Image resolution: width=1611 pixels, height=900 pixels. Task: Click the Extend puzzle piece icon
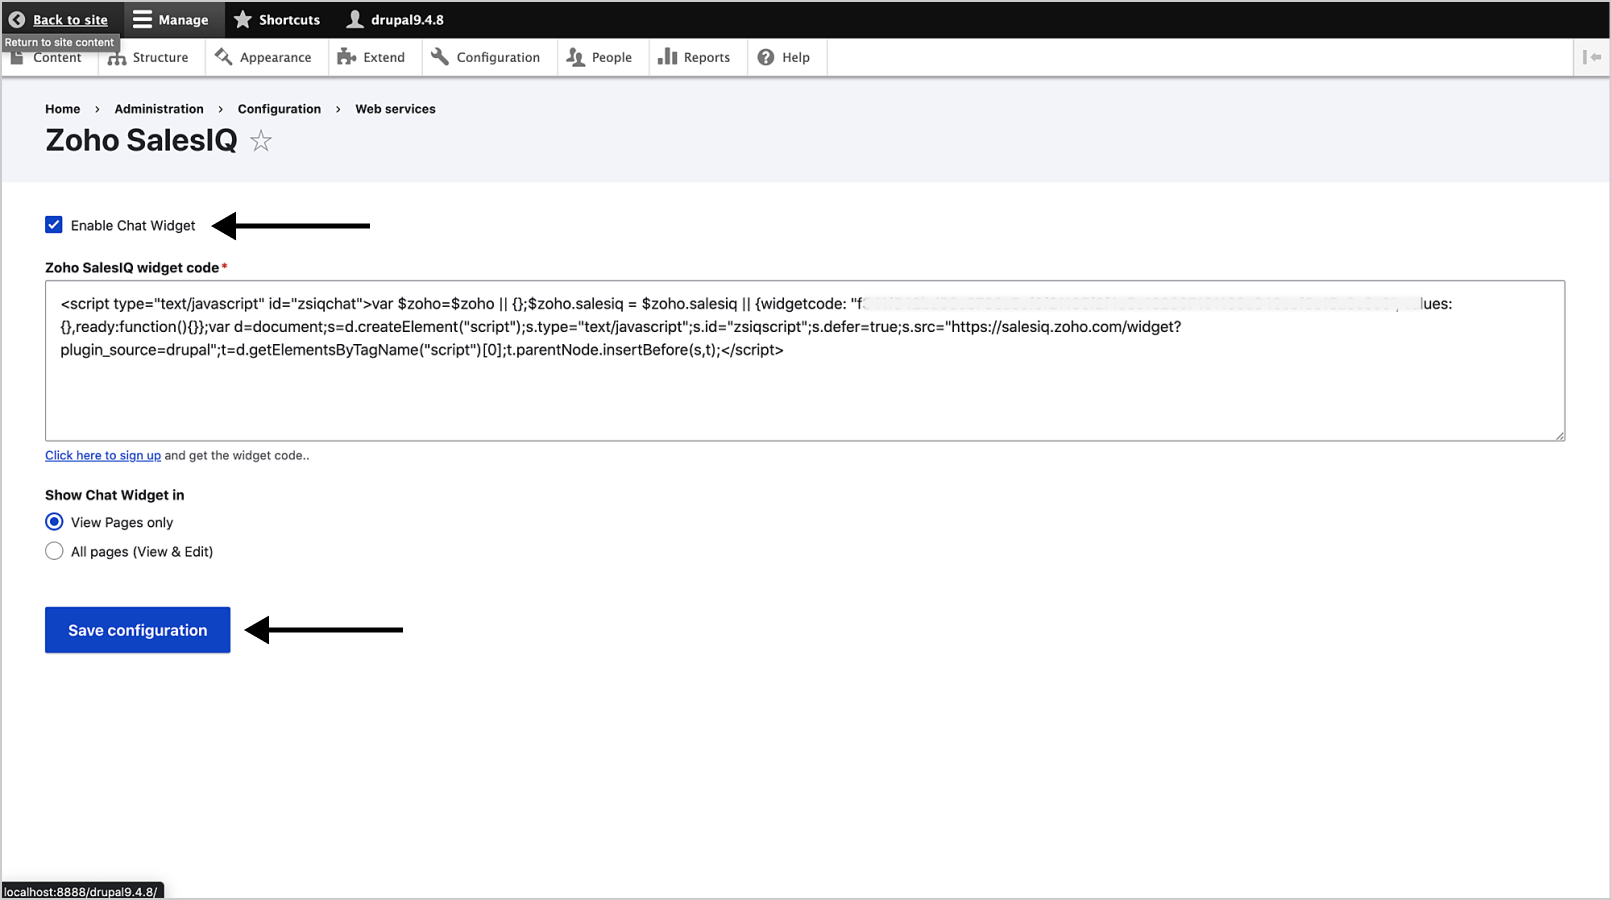(x=347, y=57)
